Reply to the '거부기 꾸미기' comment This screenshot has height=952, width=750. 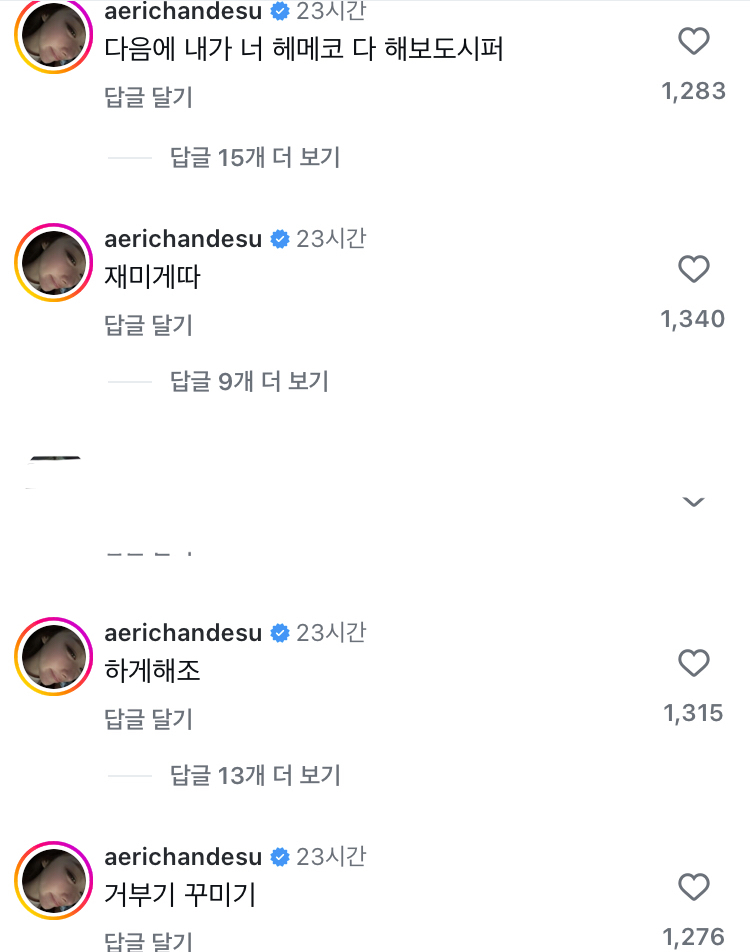[148, 940]
